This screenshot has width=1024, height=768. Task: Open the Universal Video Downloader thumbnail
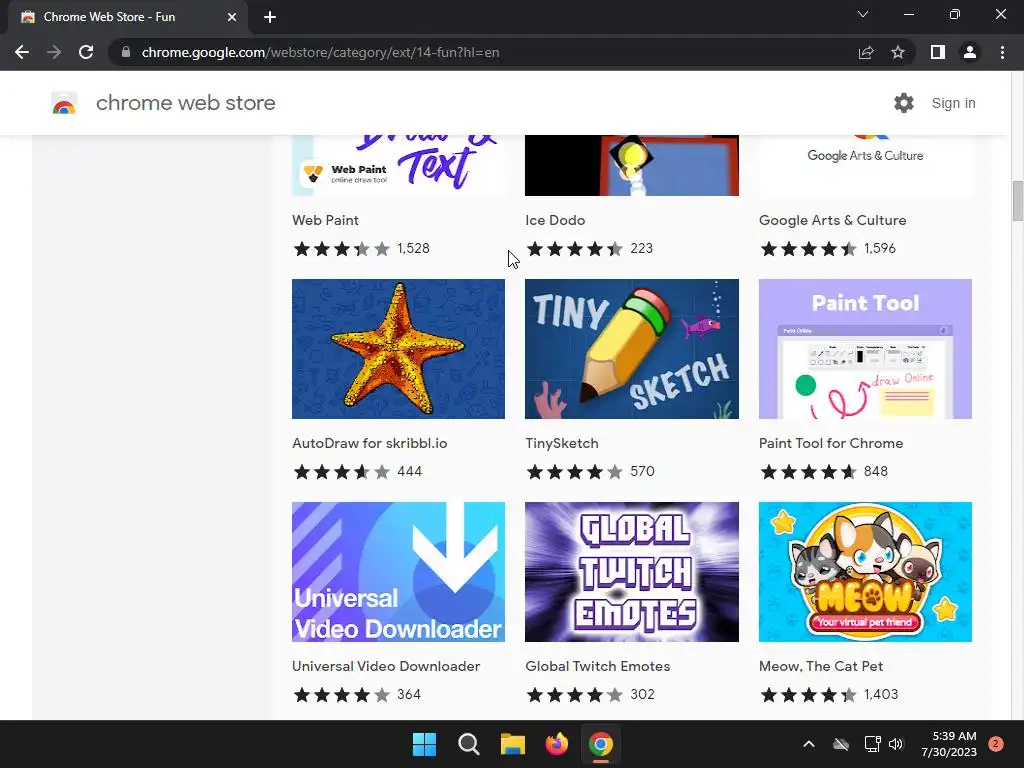398,572
